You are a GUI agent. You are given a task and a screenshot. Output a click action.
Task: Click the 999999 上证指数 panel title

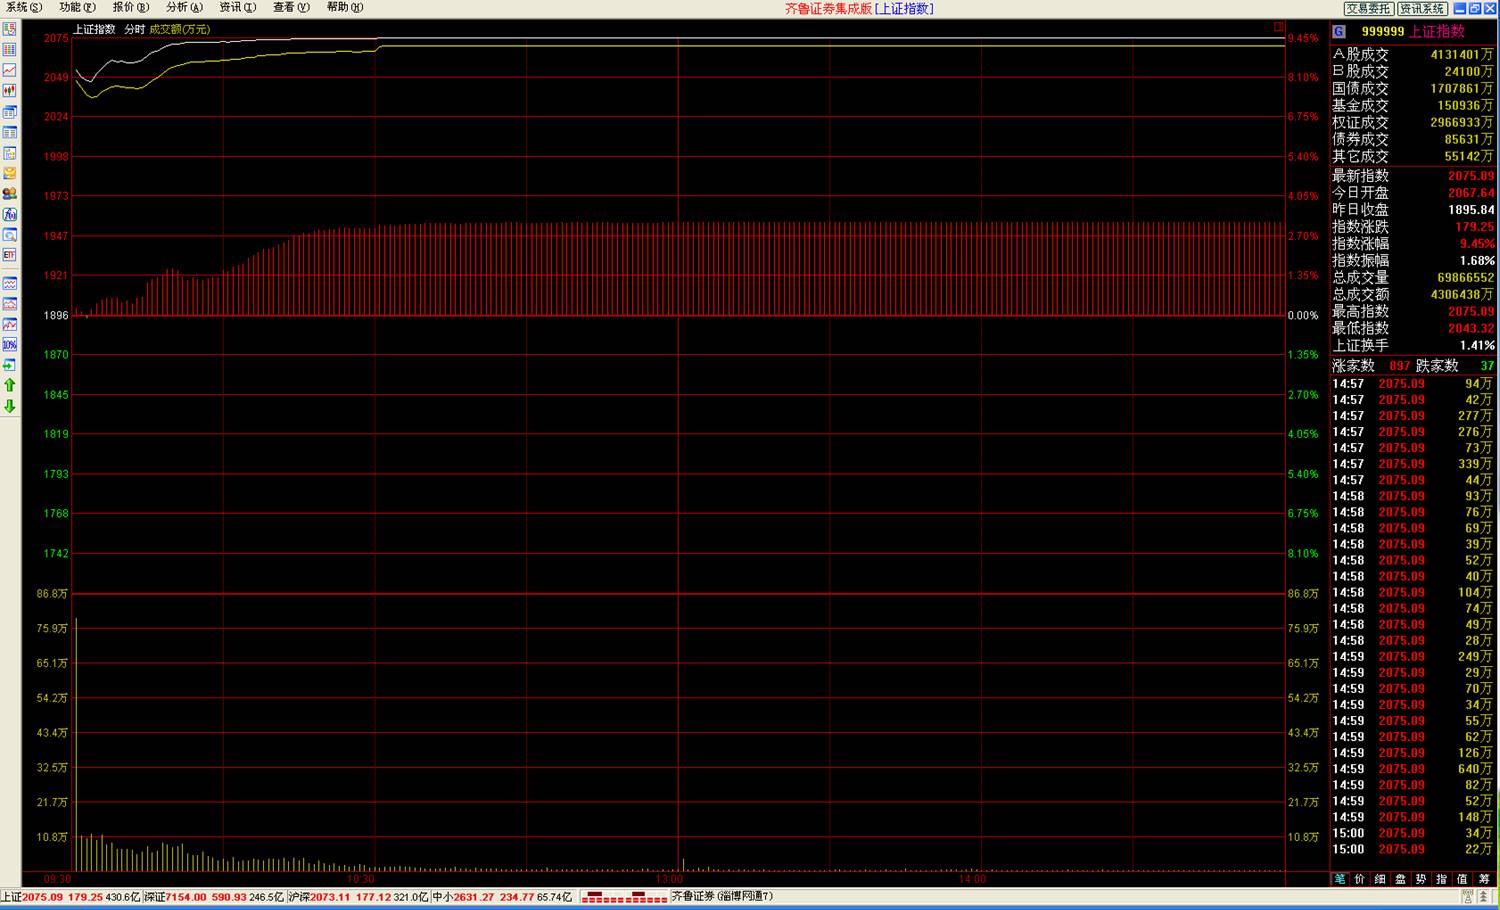tap(1413, 31)
